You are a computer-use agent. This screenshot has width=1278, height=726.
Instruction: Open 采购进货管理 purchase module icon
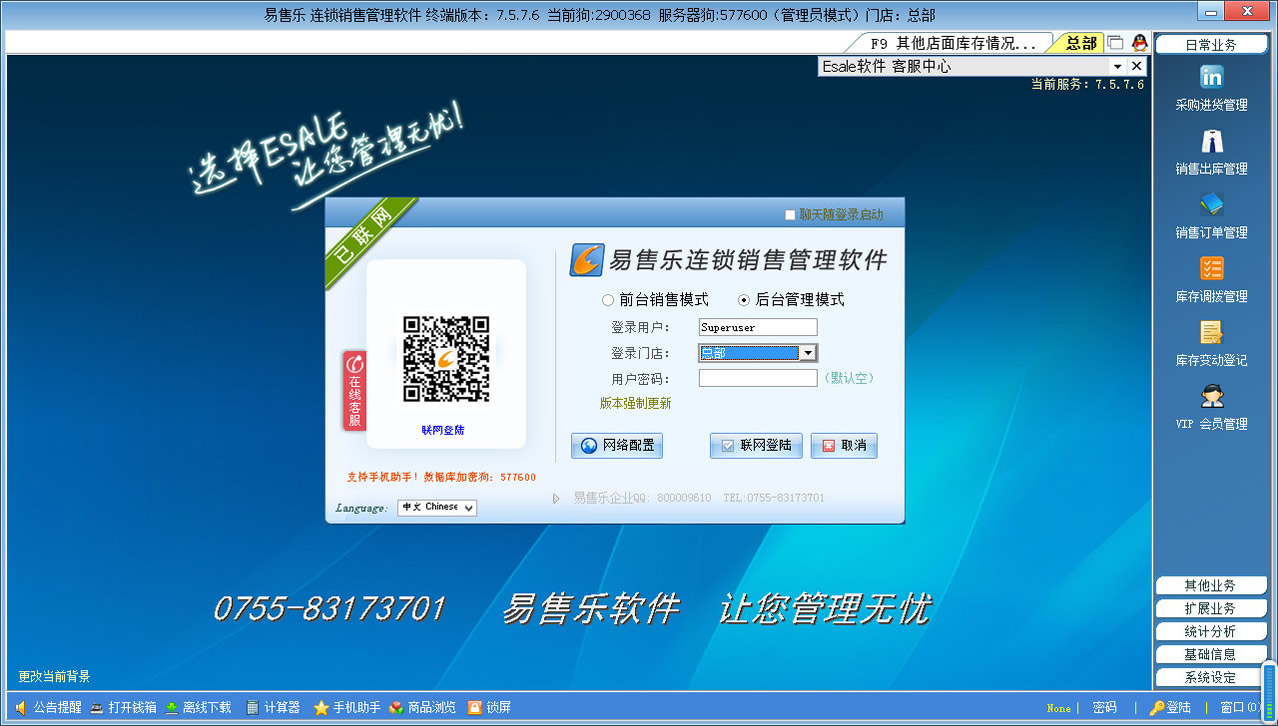tap(1211, 77)
